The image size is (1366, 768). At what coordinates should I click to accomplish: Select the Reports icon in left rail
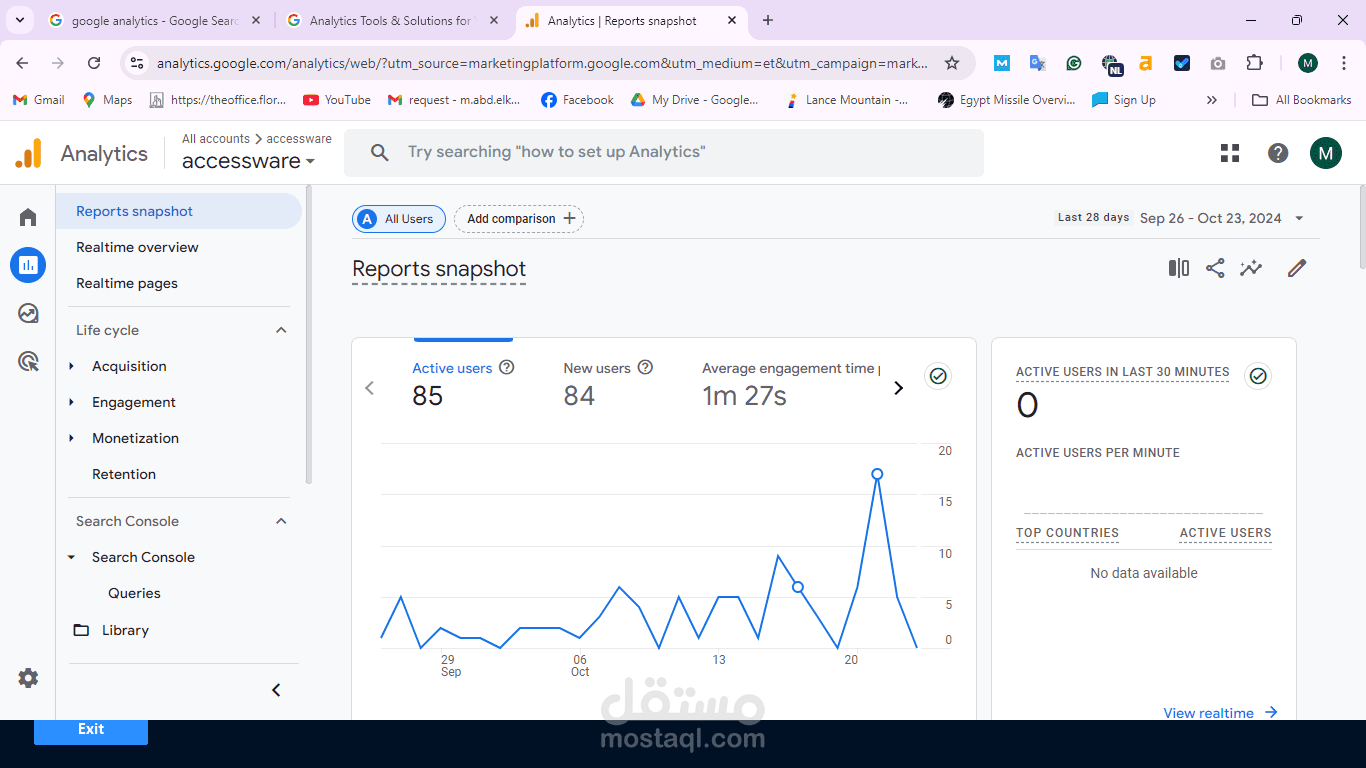[28, 265]
